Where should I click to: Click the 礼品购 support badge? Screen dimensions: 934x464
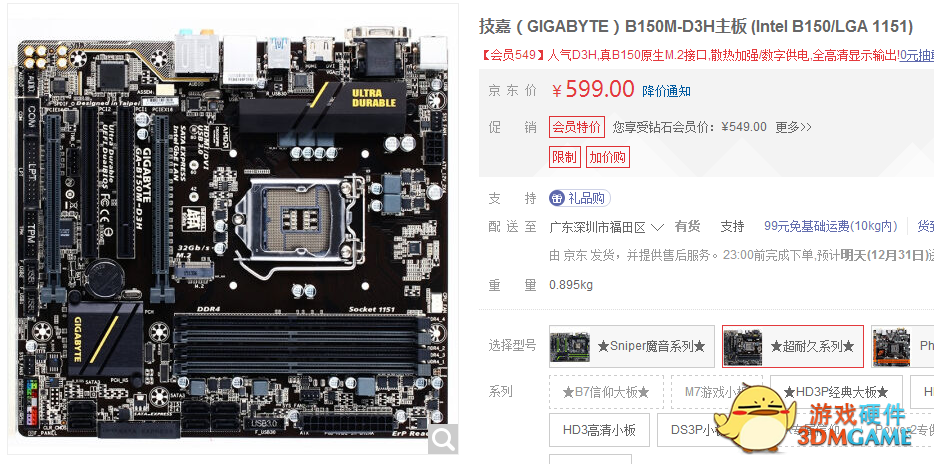580,198
